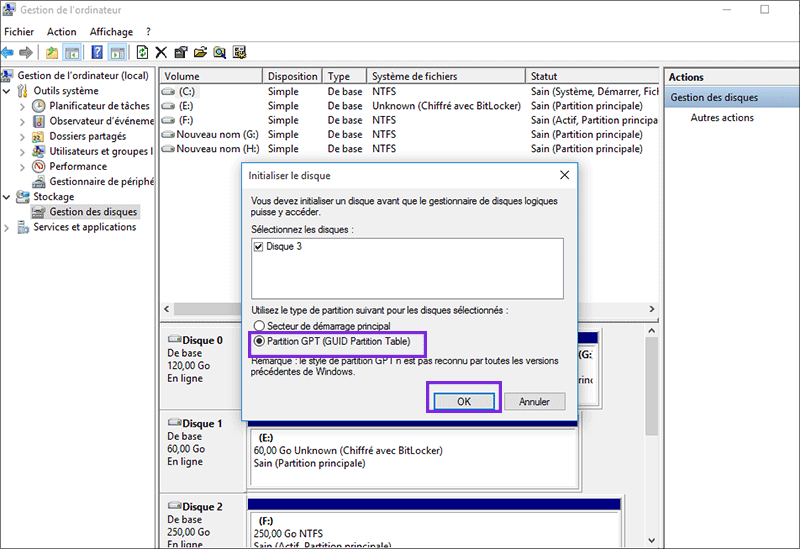The image size is (800, 549).
Task: Click Autres actions in Actions pane
Action: pos(721,118)
